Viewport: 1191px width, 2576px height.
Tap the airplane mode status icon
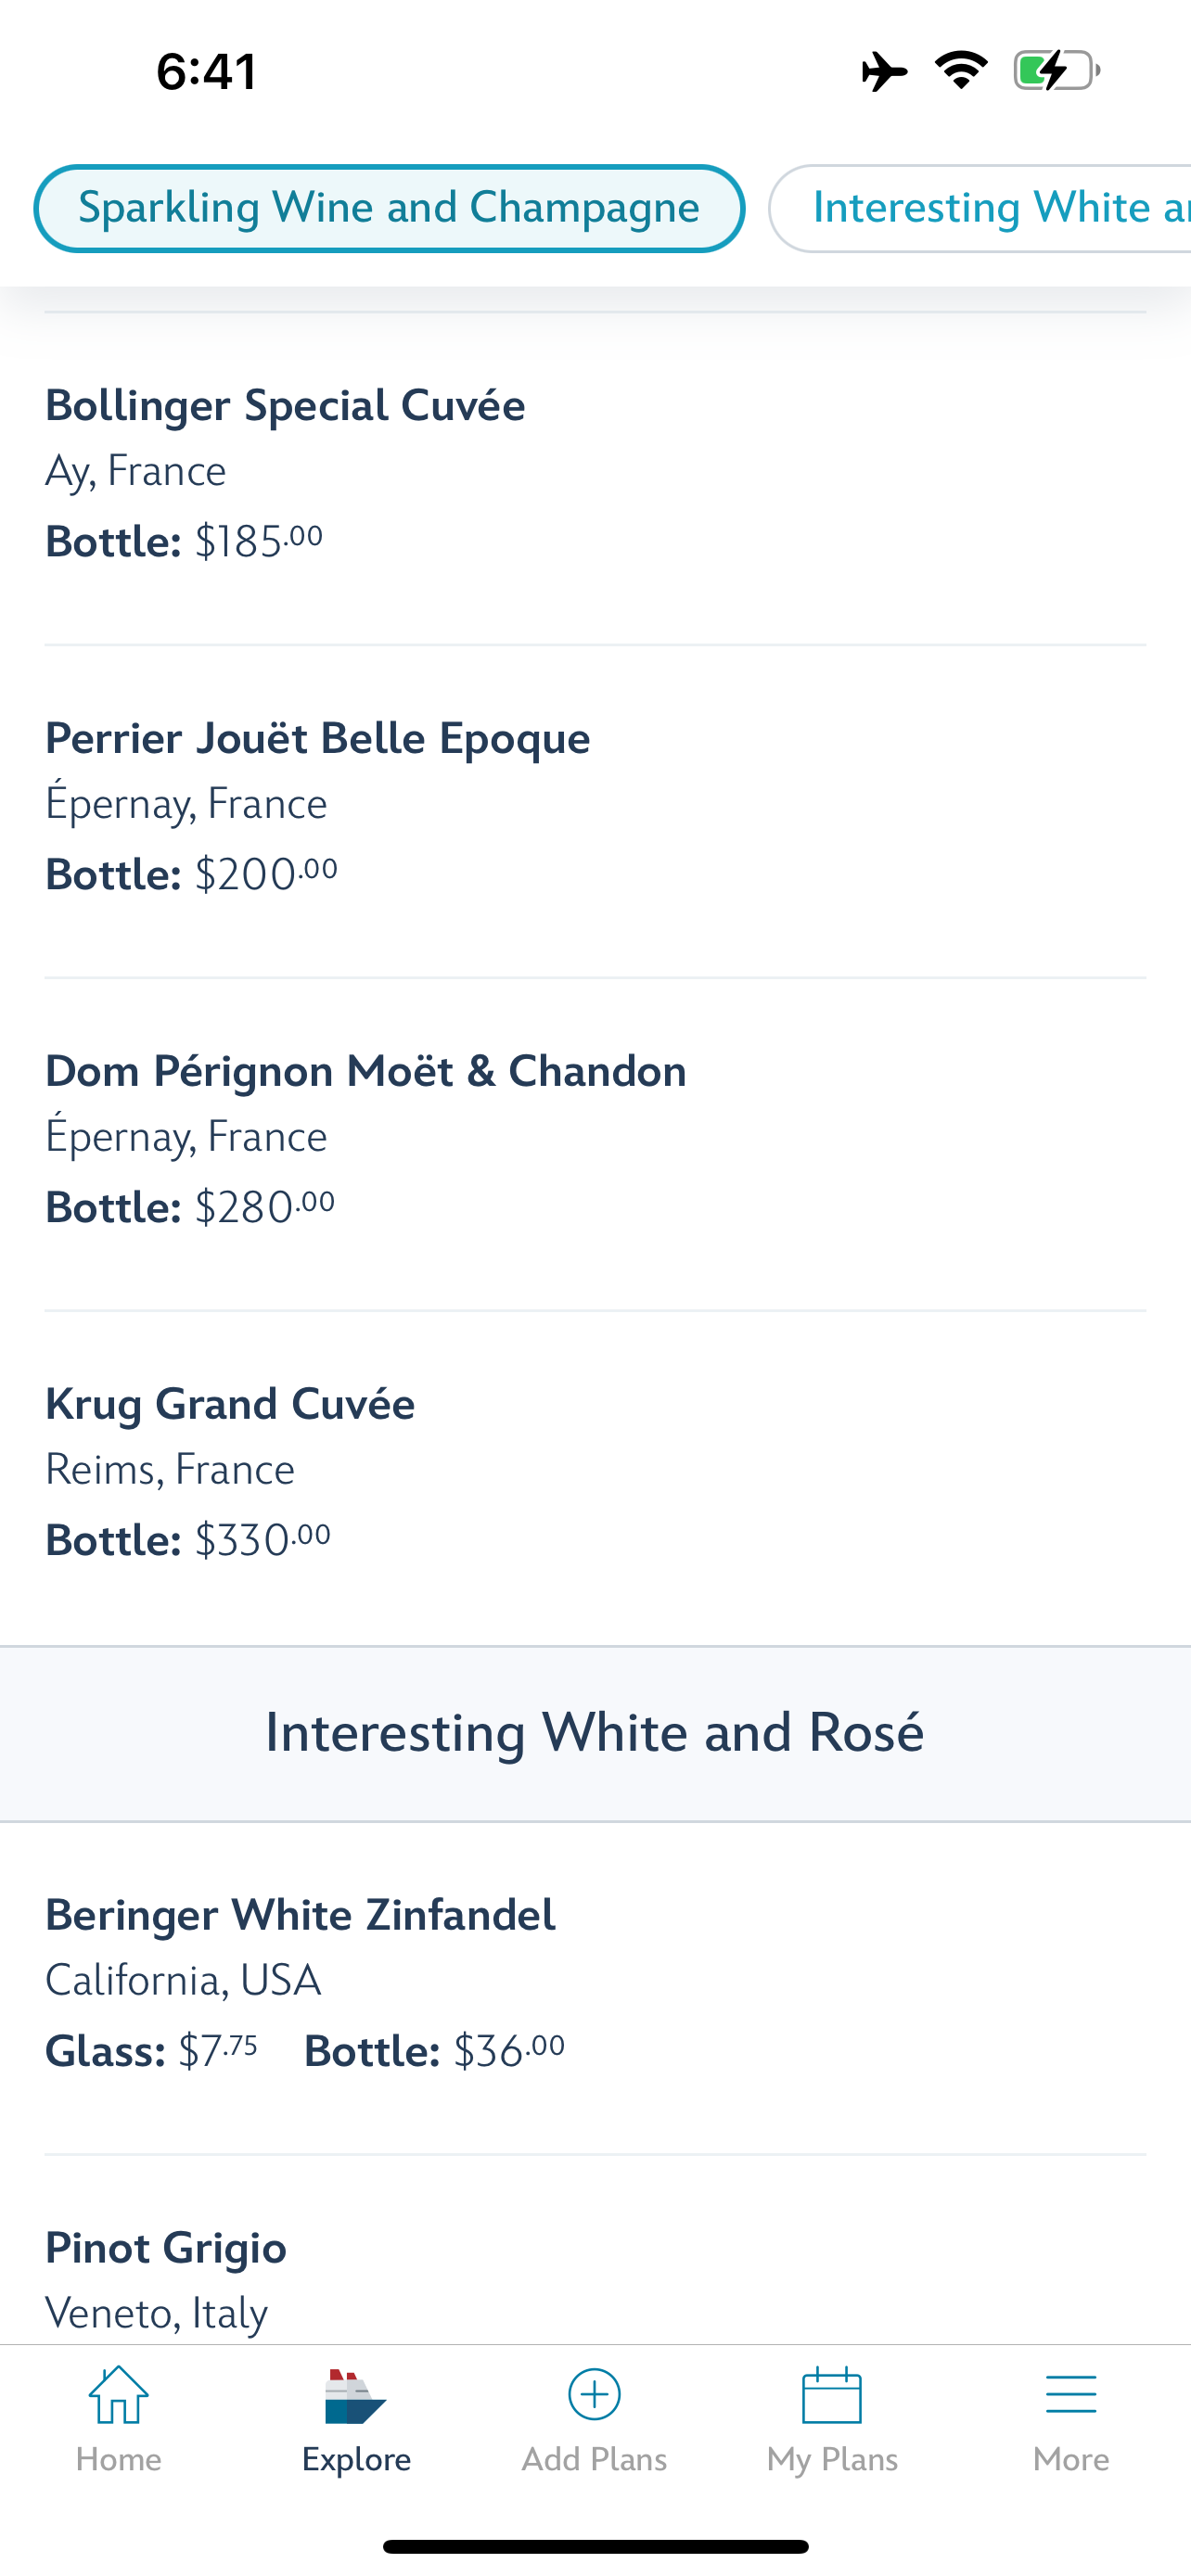pos(884,72)
